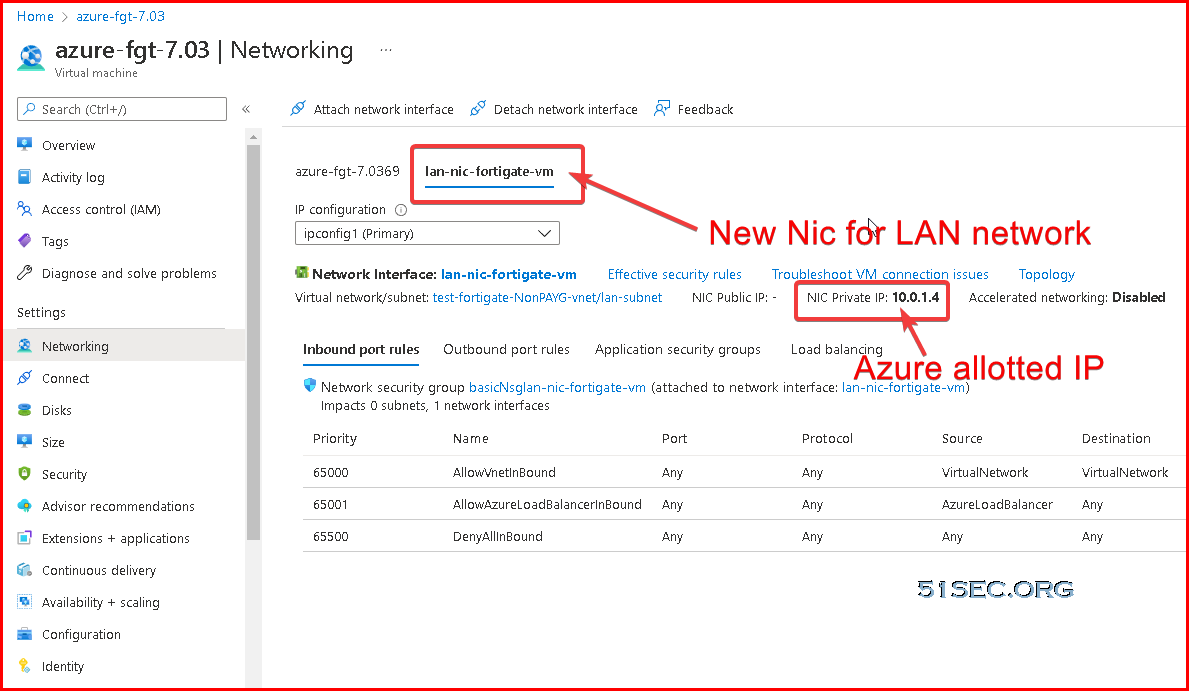Open basicNsglan-nic-fortigate-vm security group link
The height and width of the screenshot is (691, 1189).
point(557,388)
